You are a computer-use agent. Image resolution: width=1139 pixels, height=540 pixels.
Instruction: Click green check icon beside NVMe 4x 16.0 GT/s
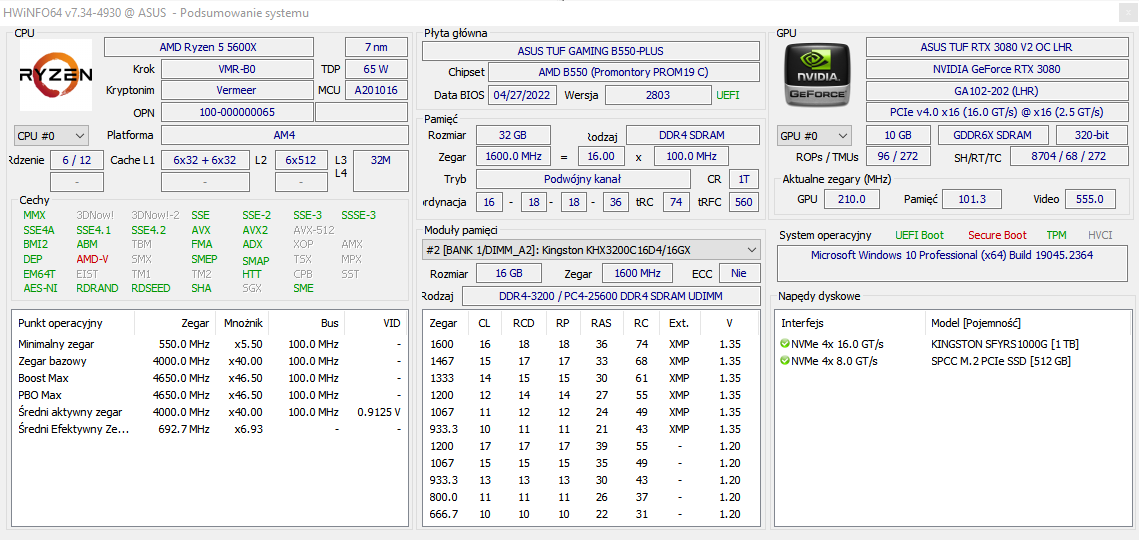[785, 344]
